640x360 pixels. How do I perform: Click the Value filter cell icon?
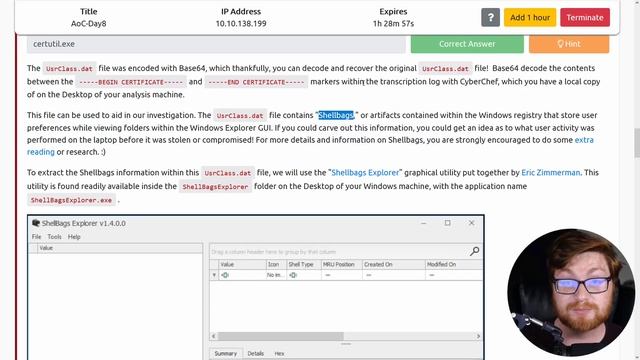(225, 275)
